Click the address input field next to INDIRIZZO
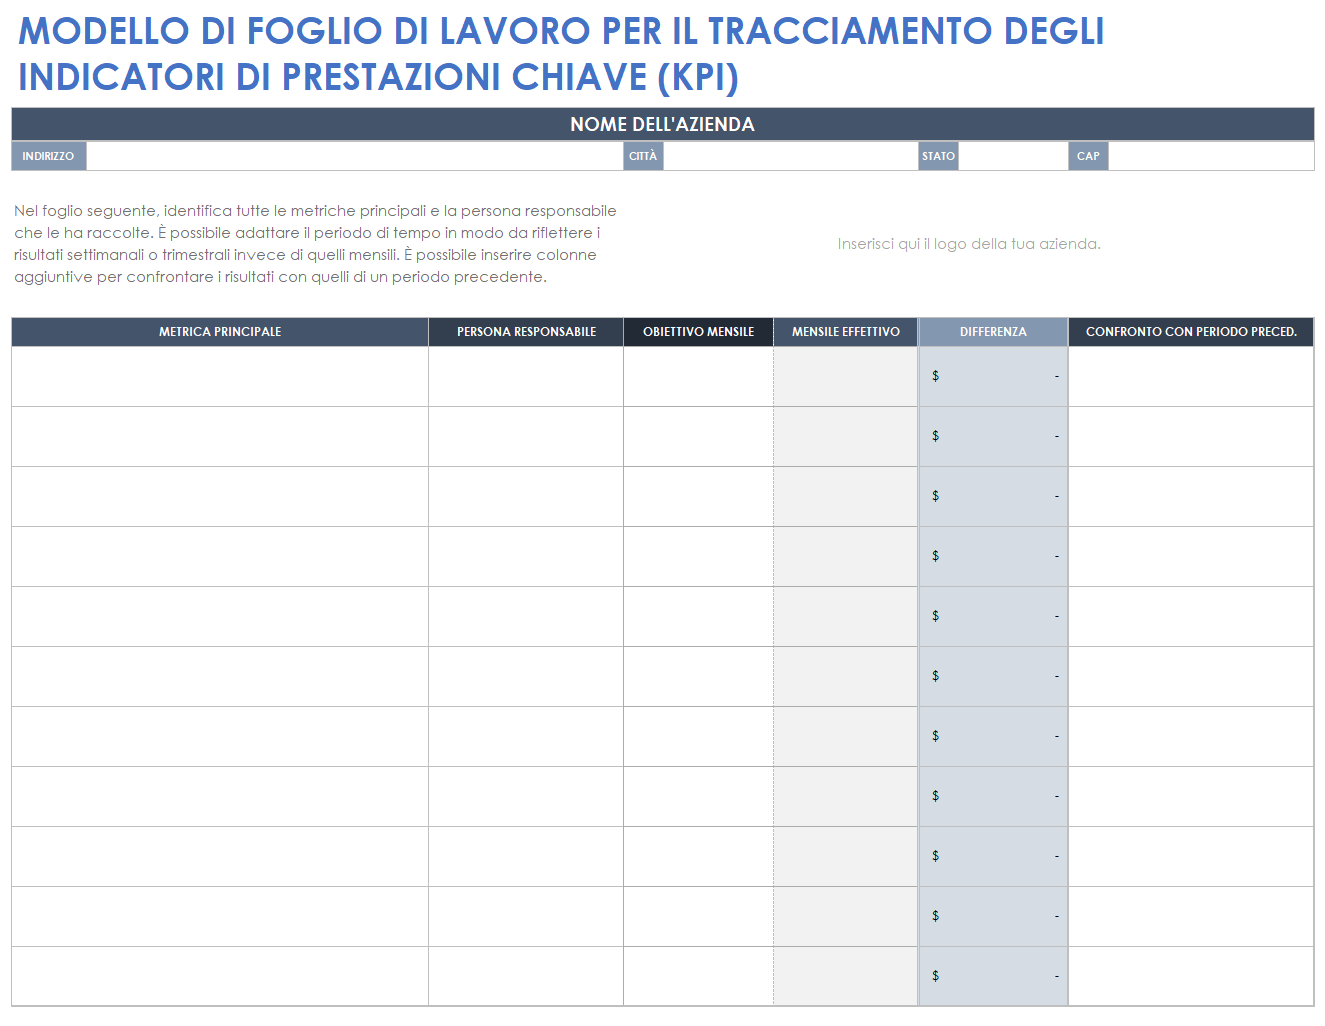The width and height of the screenshot is (1325, 1026). 355,156
